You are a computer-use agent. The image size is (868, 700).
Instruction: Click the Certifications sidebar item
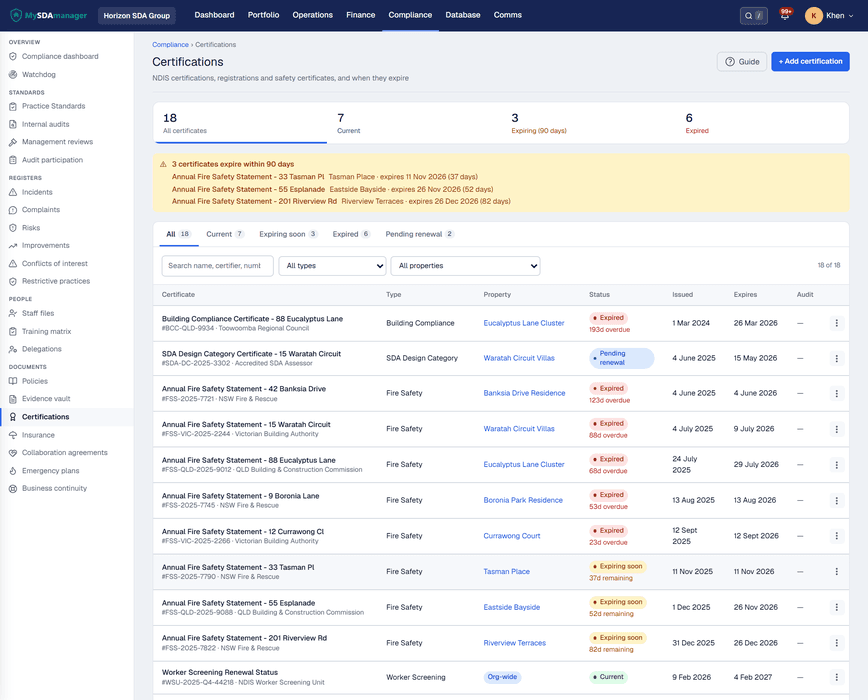(x=67, y=417)
